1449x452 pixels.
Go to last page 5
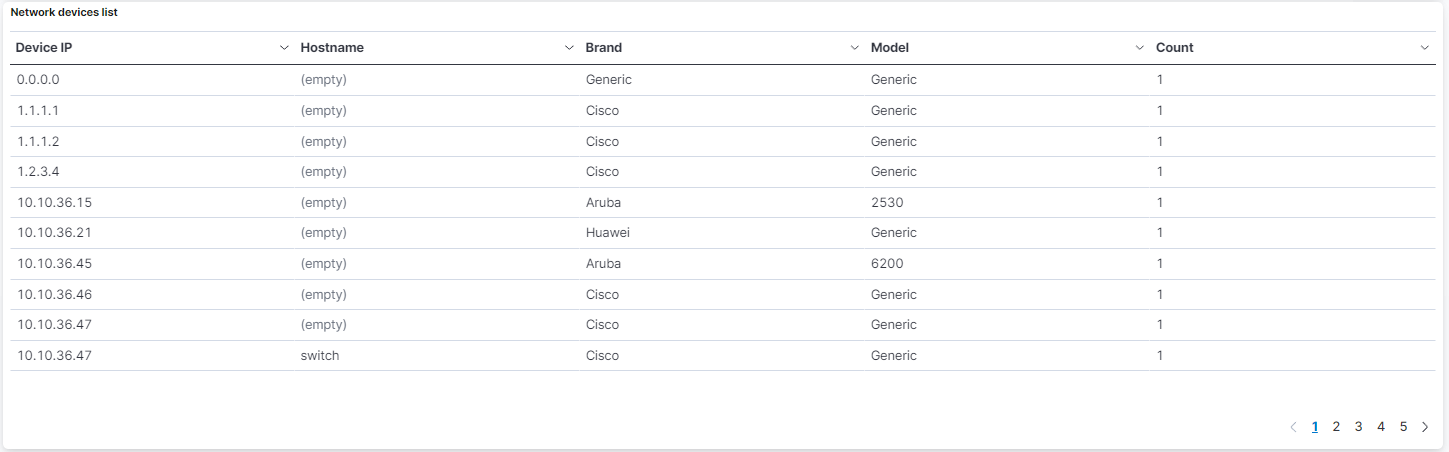point(1403,427)
